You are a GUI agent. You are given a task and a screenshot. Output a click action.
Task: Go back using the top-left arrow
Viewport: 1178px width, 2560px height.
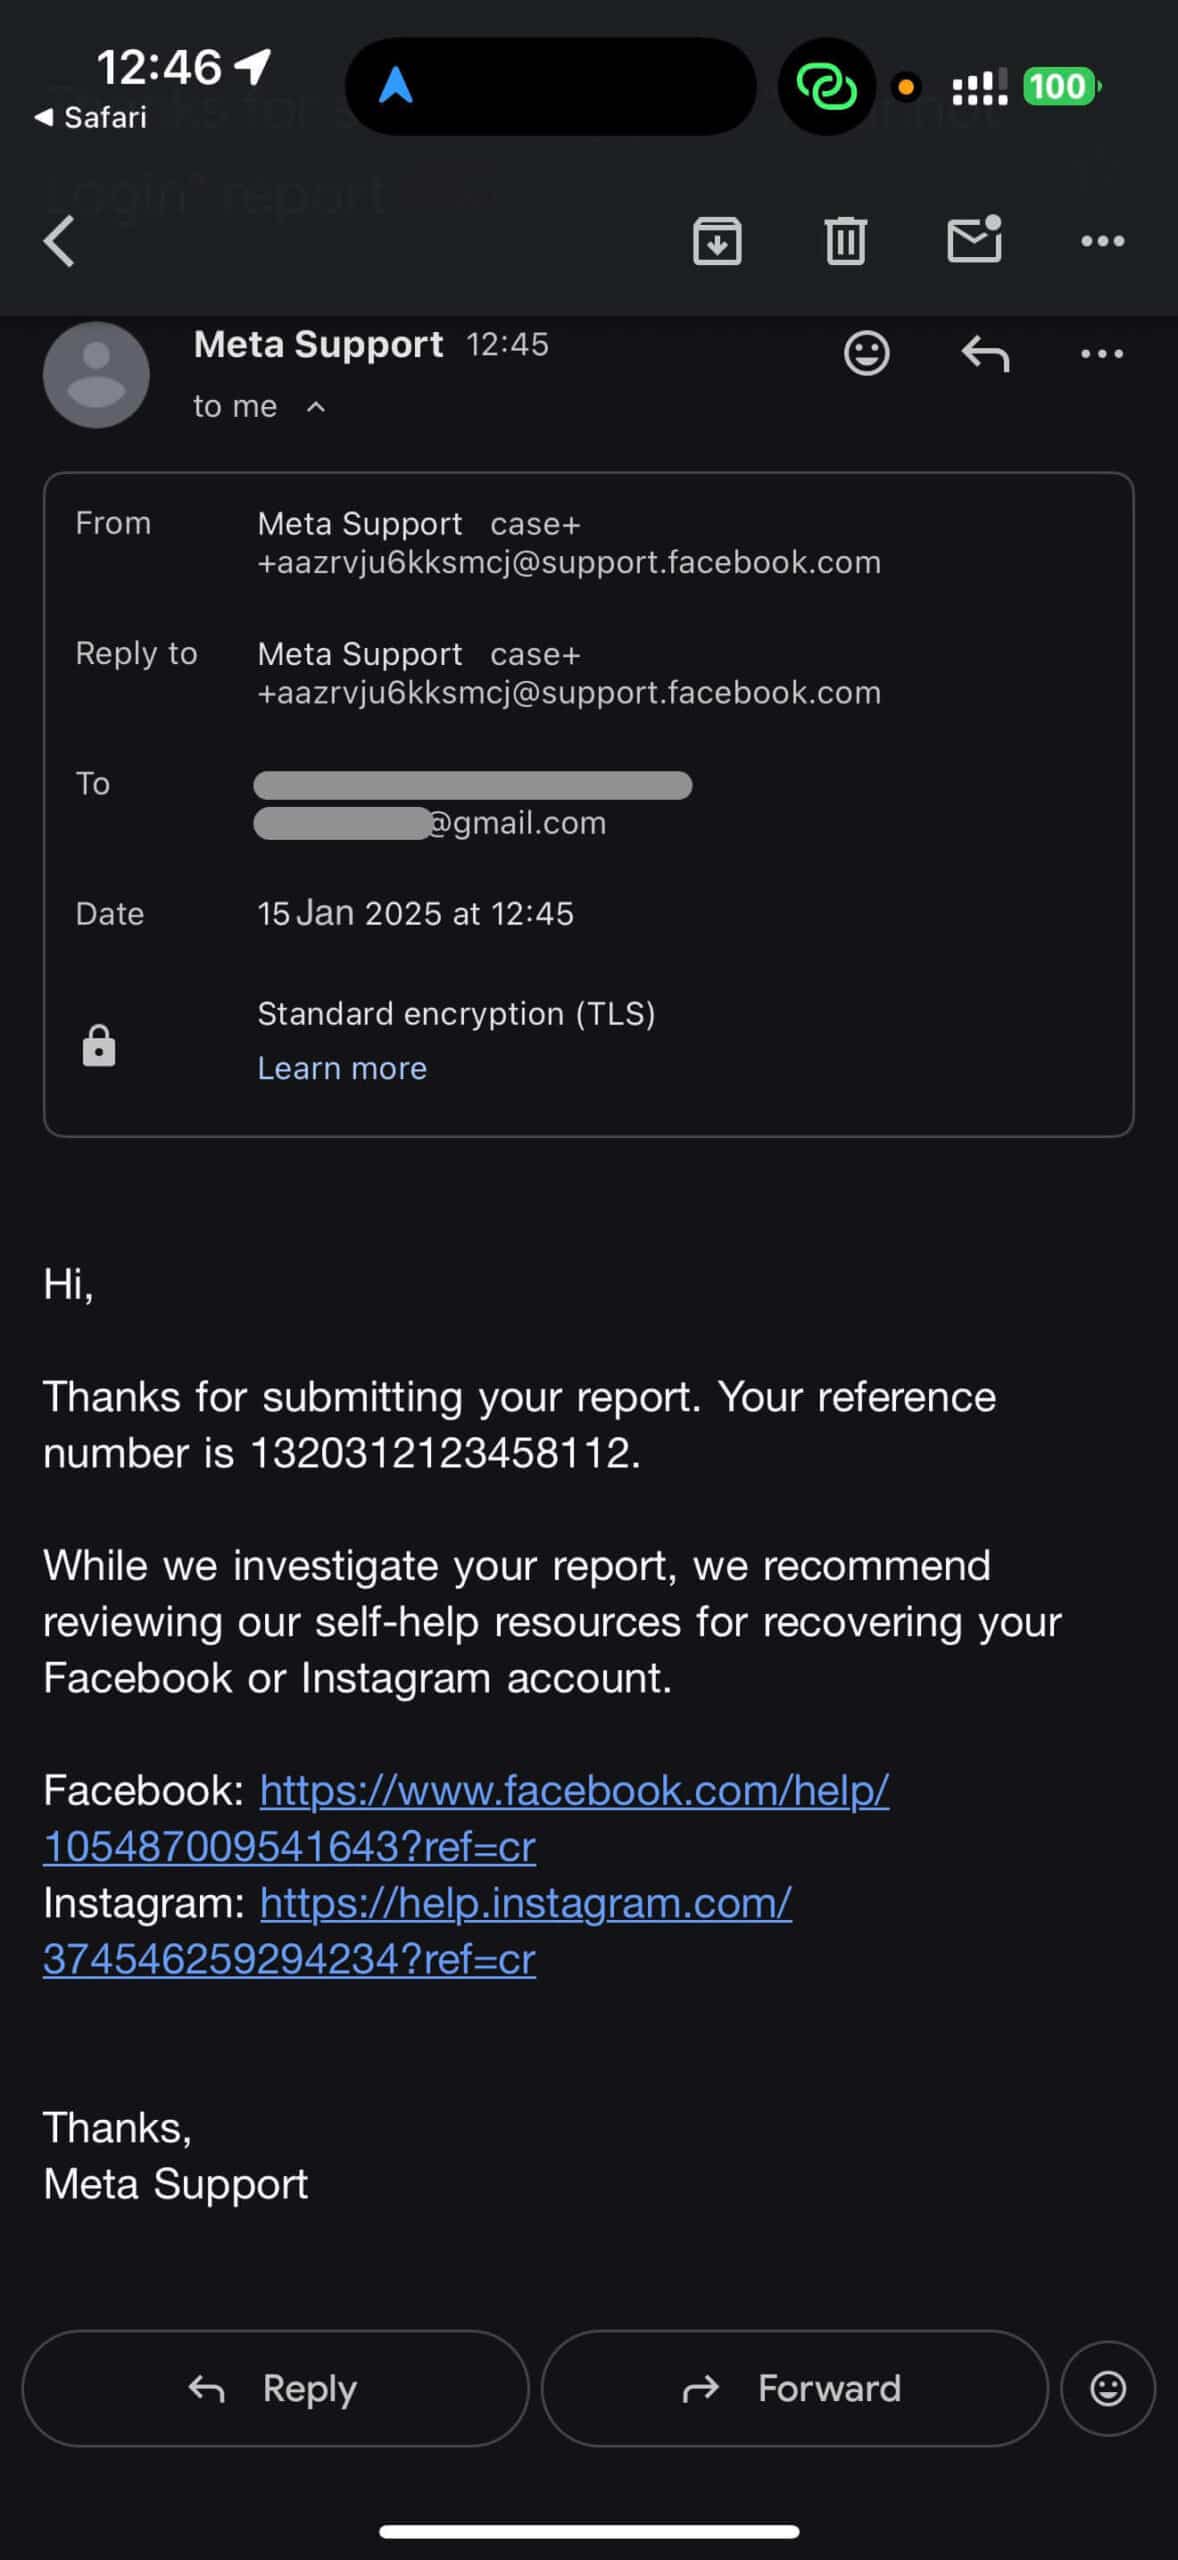(x=60, y=241)
